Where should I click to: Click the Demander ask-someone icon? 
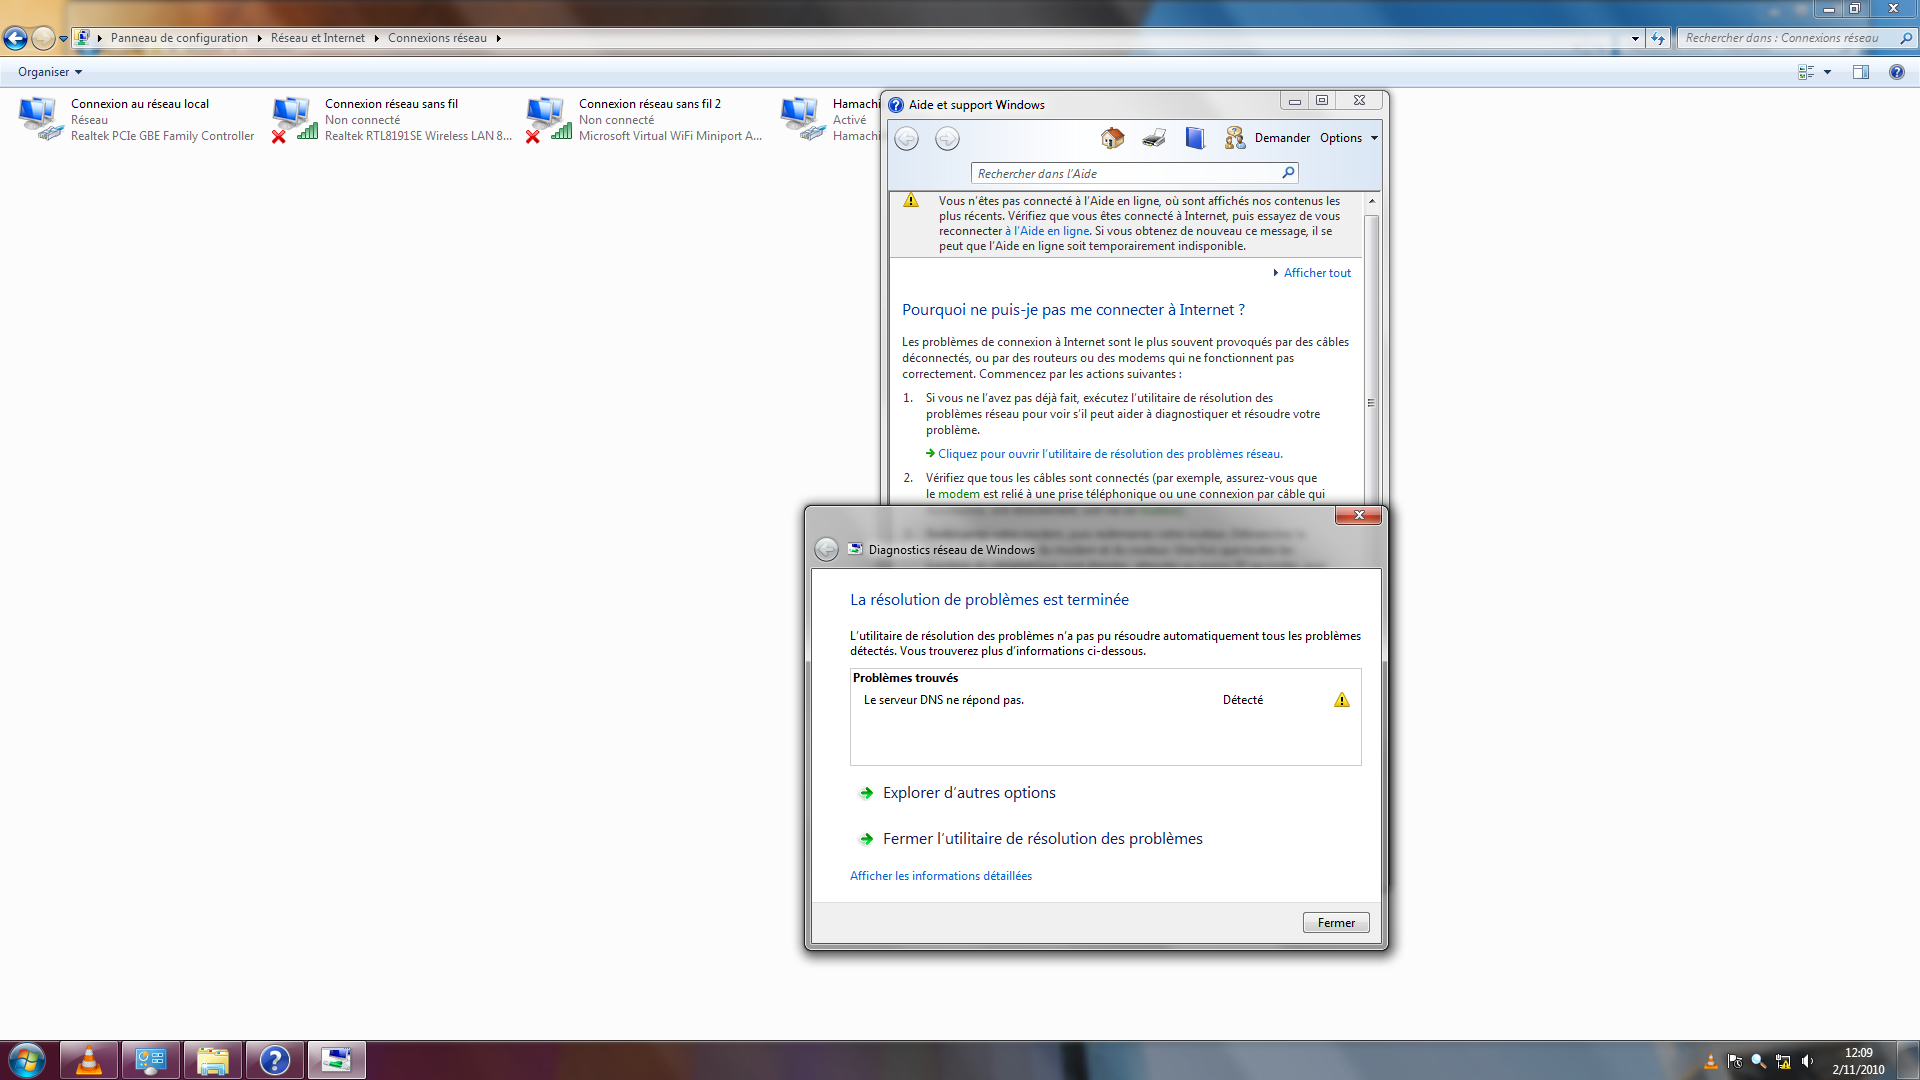coord(1235,138)
